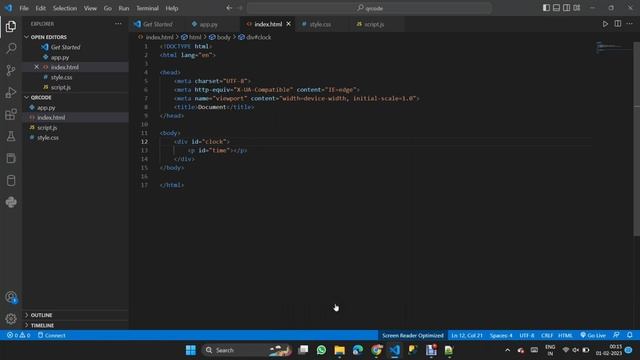Close the index.html tab
The width and height of the screenshot is (640, 360).
tap(289, 24)
